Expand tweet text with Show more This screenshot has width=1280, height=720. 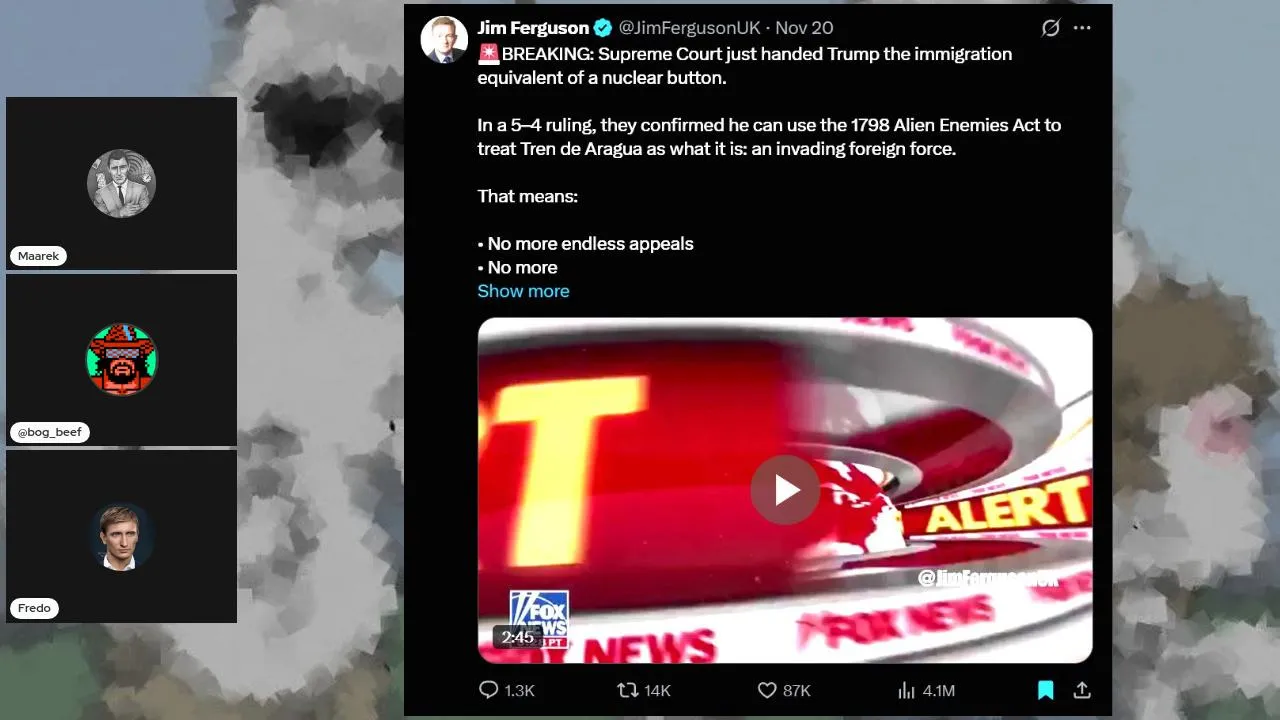(x=523, y=291)
